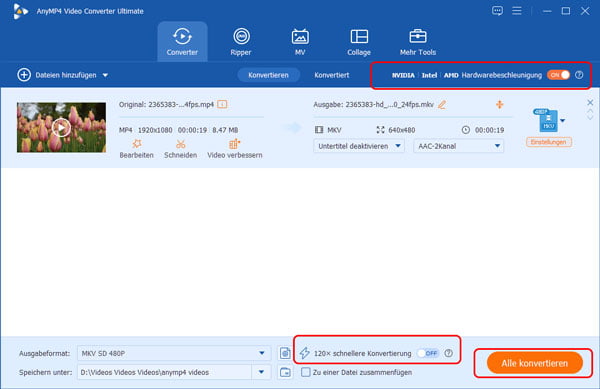Enable 120× schnellere Konvertierung toggle

(428, 353)
